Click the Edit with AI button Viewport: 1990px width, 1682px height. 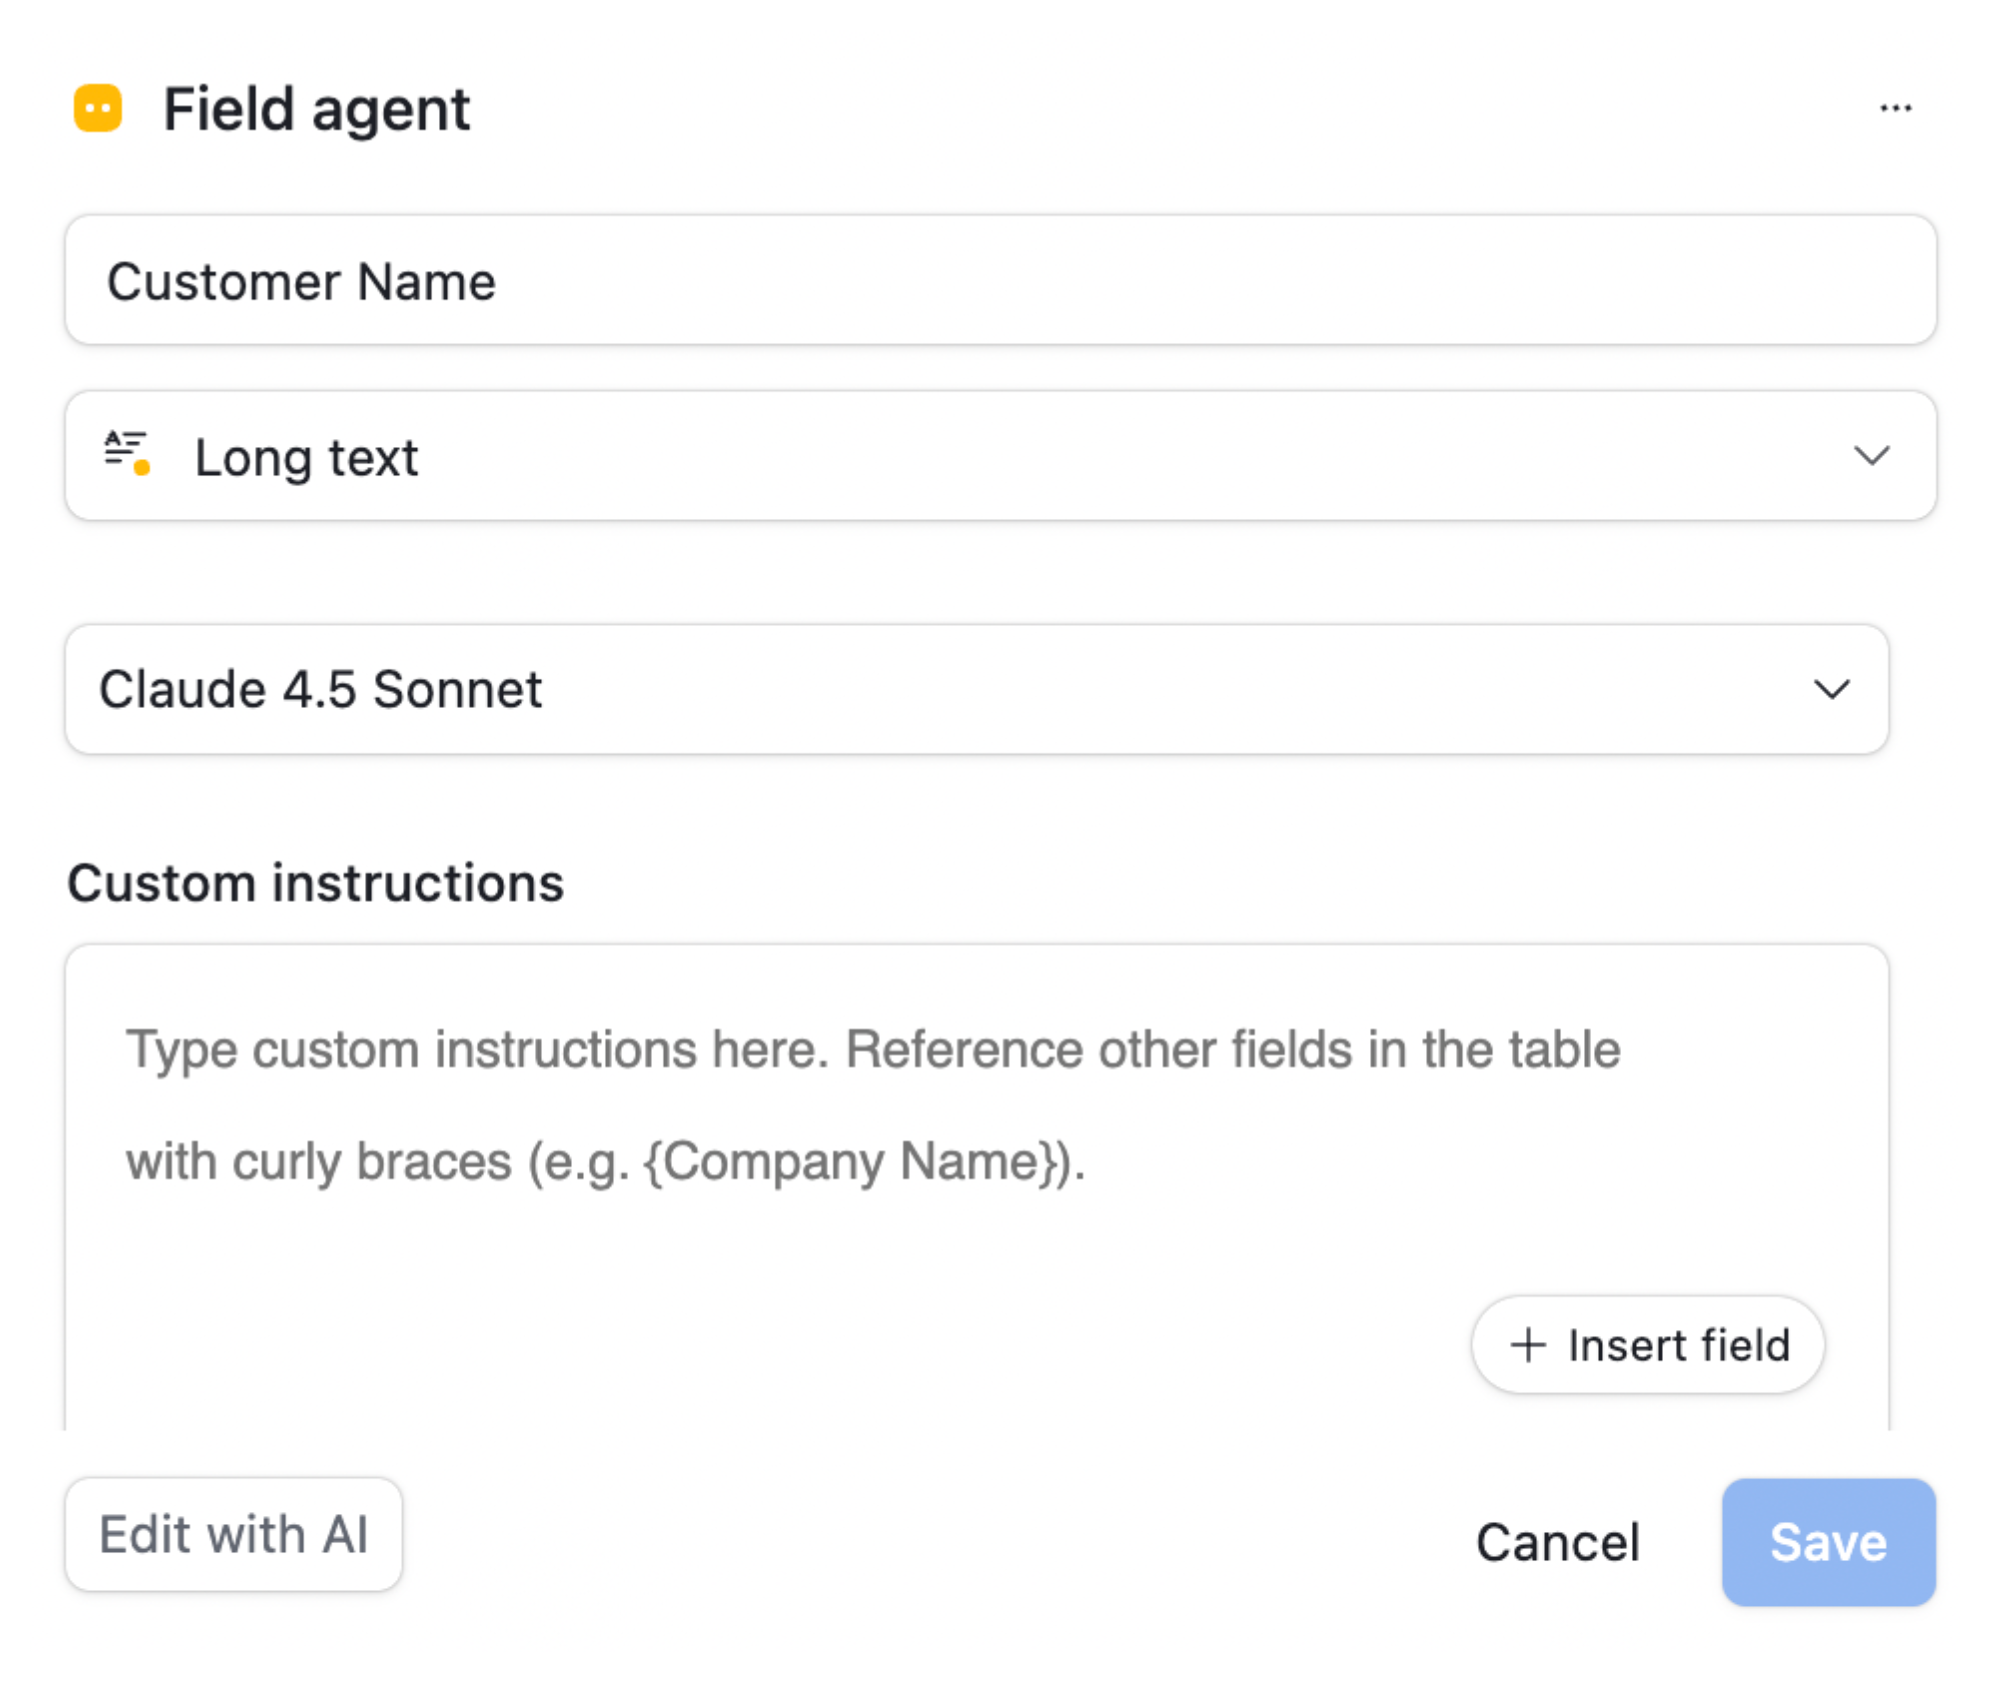tap(234, 1534)
